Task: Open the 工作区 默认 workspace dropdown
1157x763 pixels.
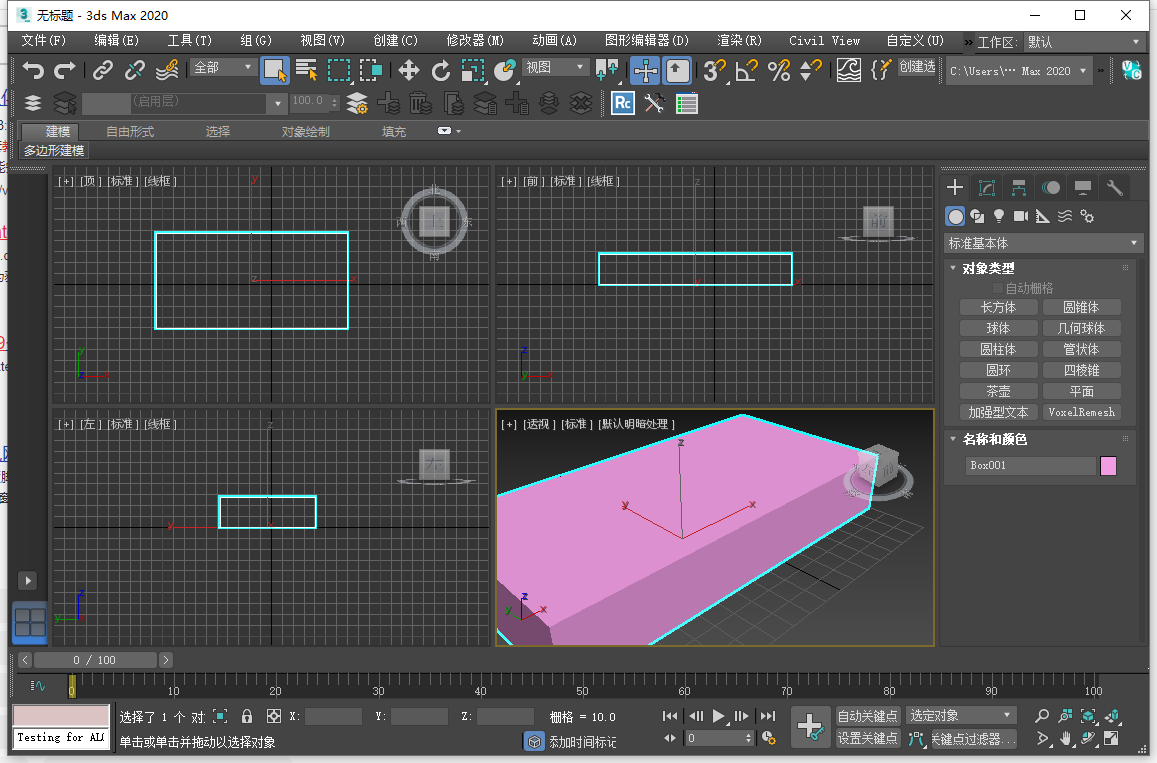Action: tap(1084, 42)
